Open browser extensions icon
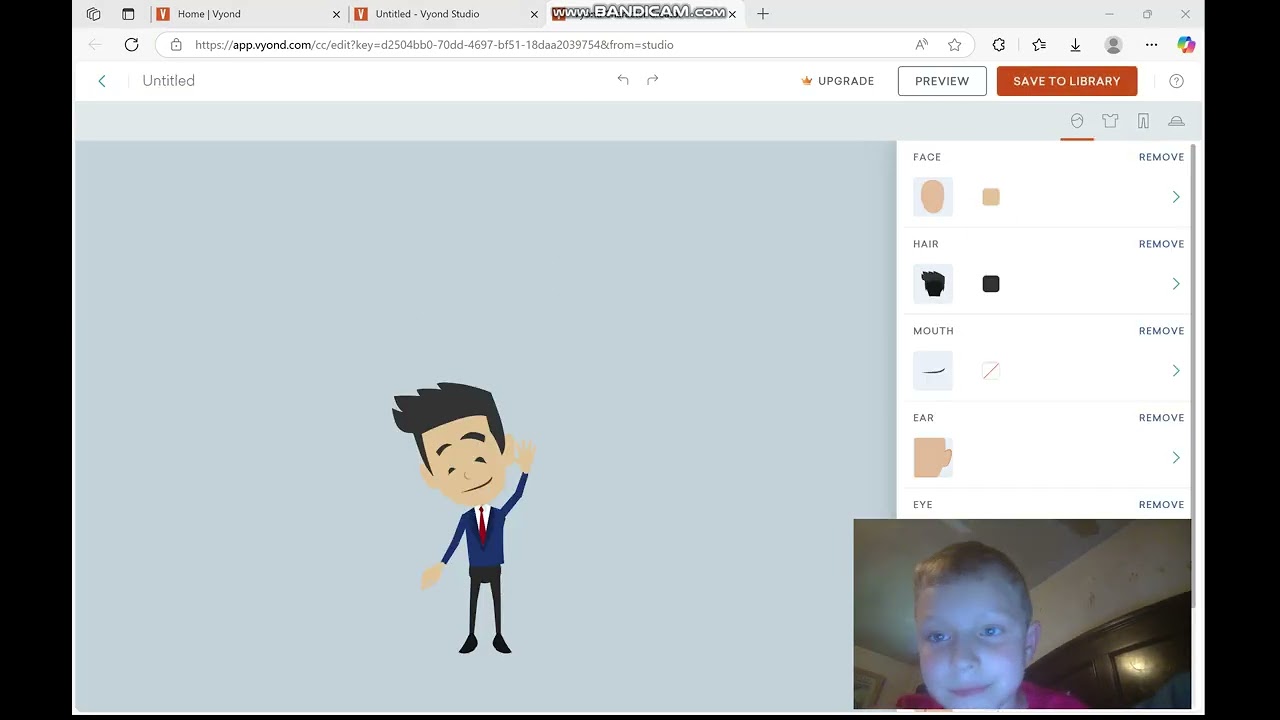 [x=998, y=45]
